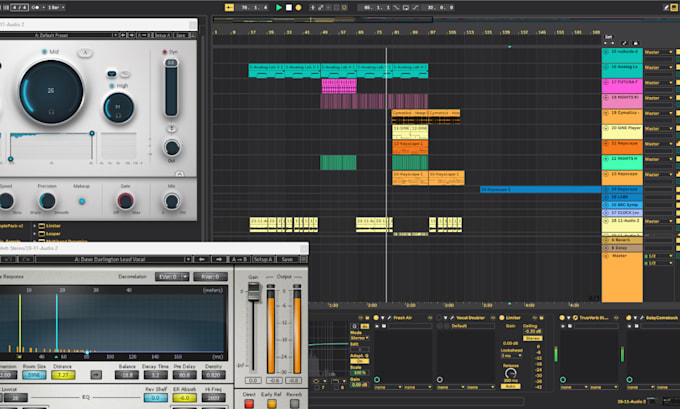Select the pink 17 FUTURA track header
Screen dimensions: 680x409
pos(622,85)
